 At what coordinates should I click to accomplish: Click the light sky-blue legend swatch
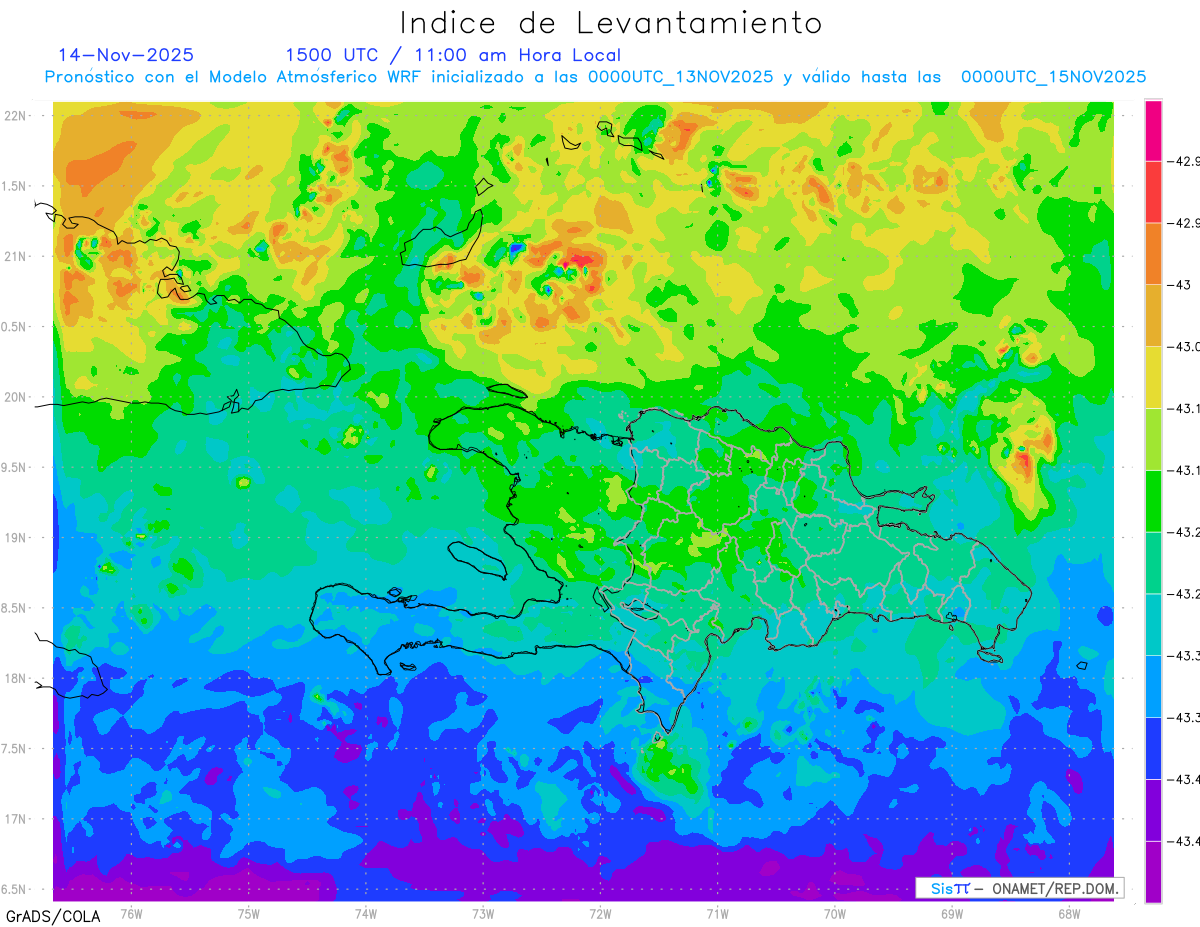pyautogui.click(x=1153, y=686)
